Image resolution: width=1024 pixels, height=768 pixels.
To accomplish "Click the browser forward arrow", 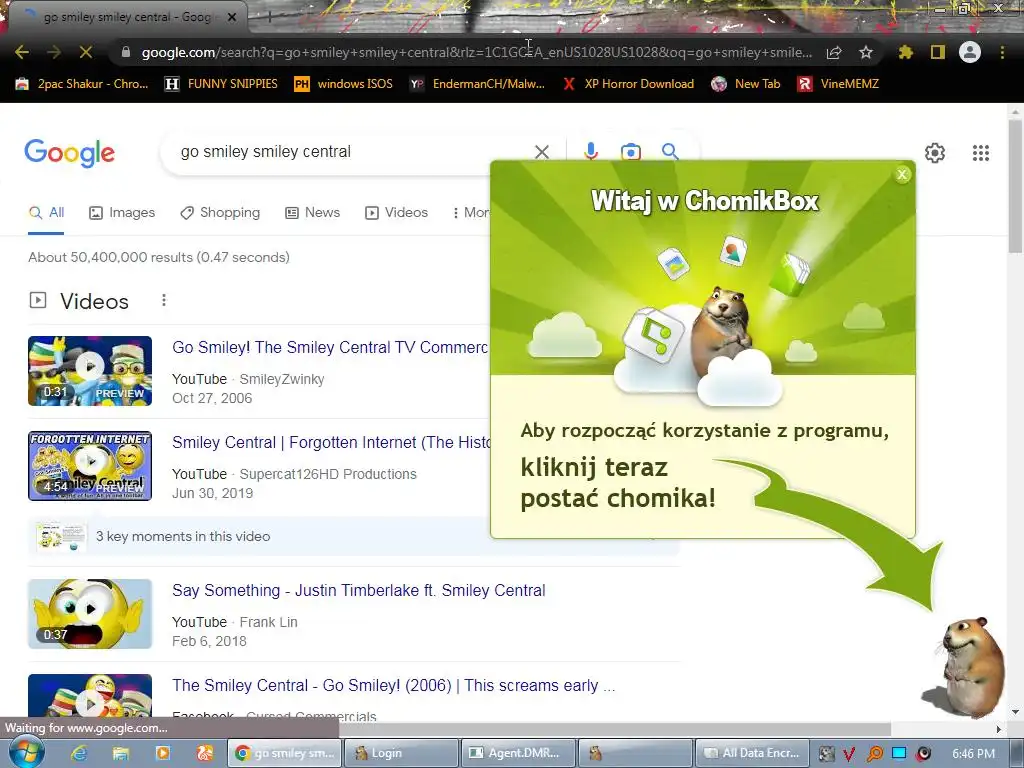I will tap(54, 52).
